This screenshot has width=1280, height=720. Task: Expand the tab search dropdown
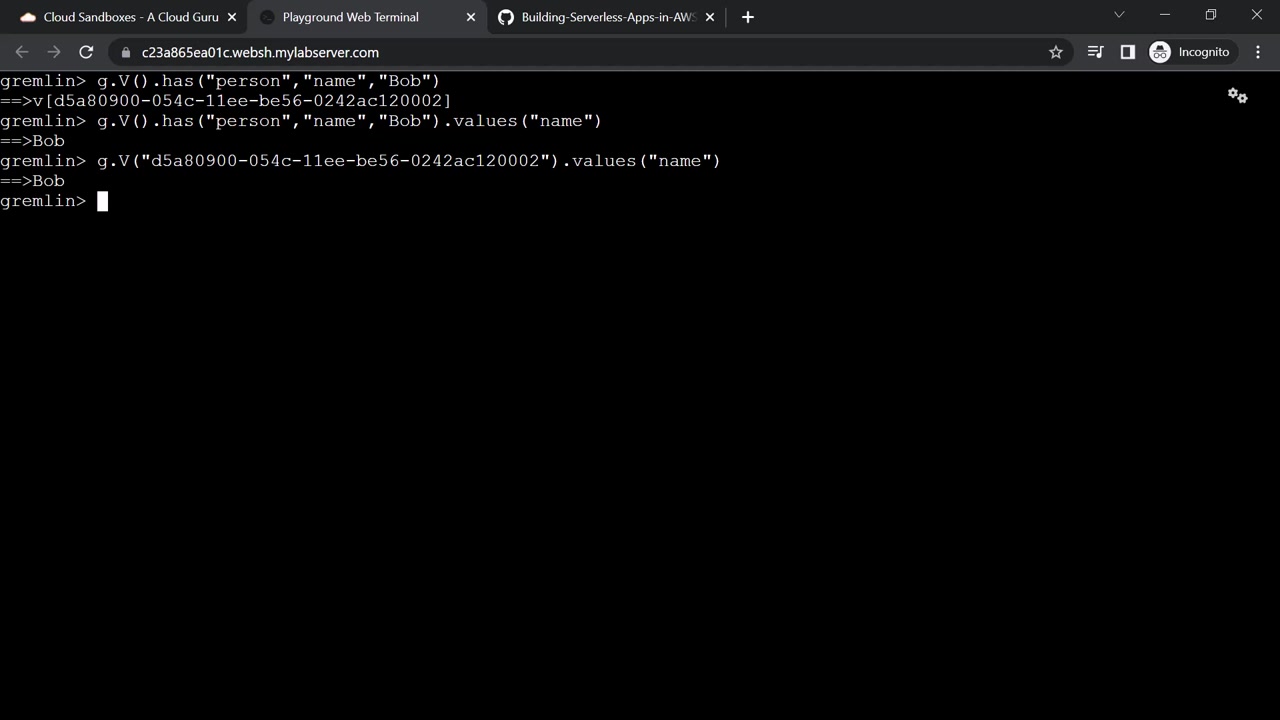pos(1119,15)
